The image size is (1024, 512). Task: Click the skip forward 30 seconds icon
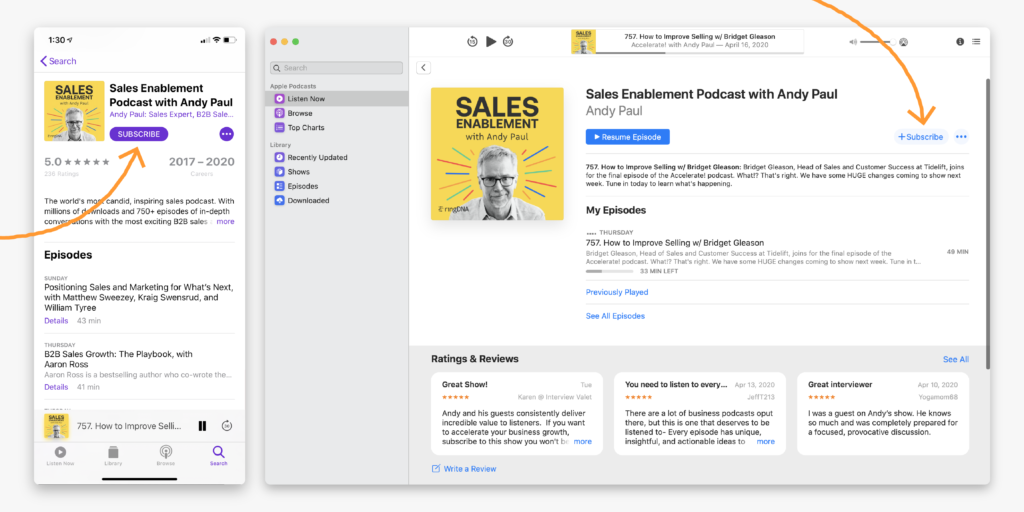point(508,42)
